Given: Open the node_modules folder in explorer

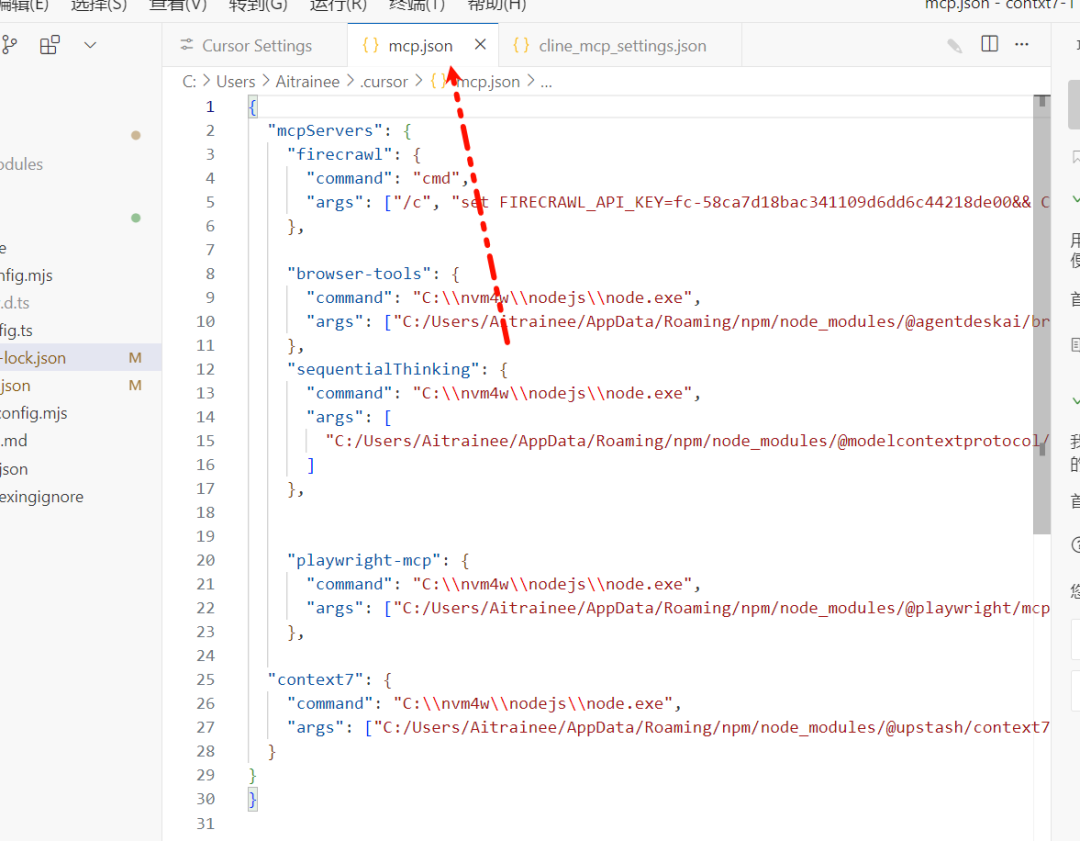Looking at the screenshot, I should point(20,164).
